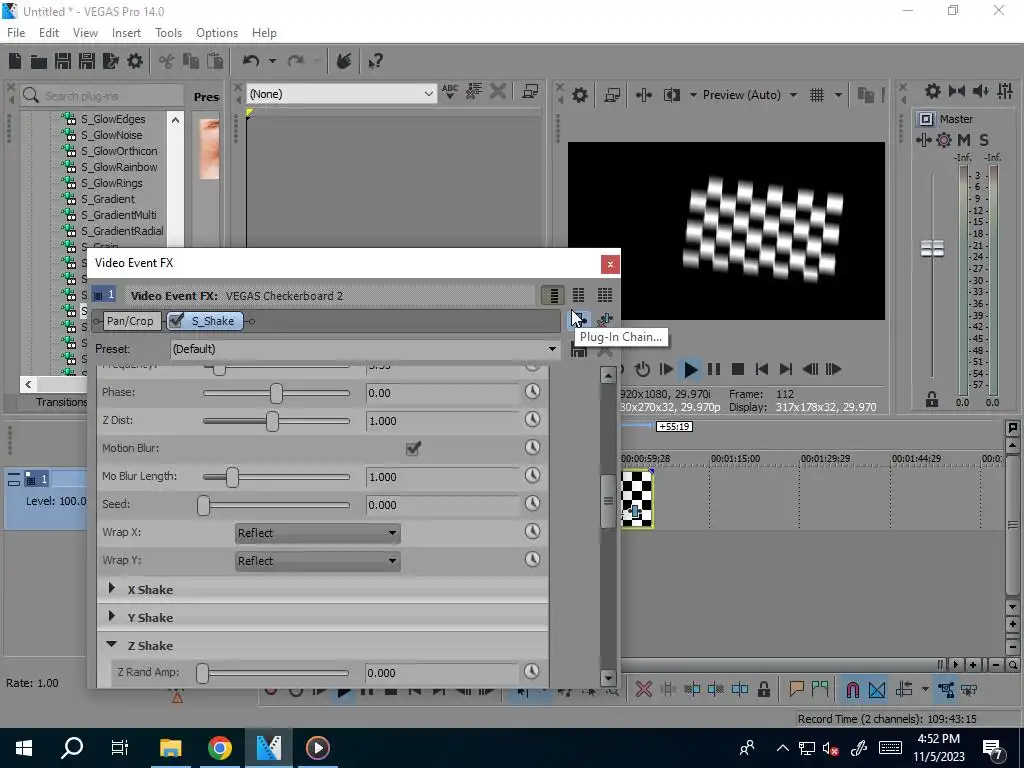Expand the Y Shake section
This screenshot has width=1024, height=768.
click(112, 616)
